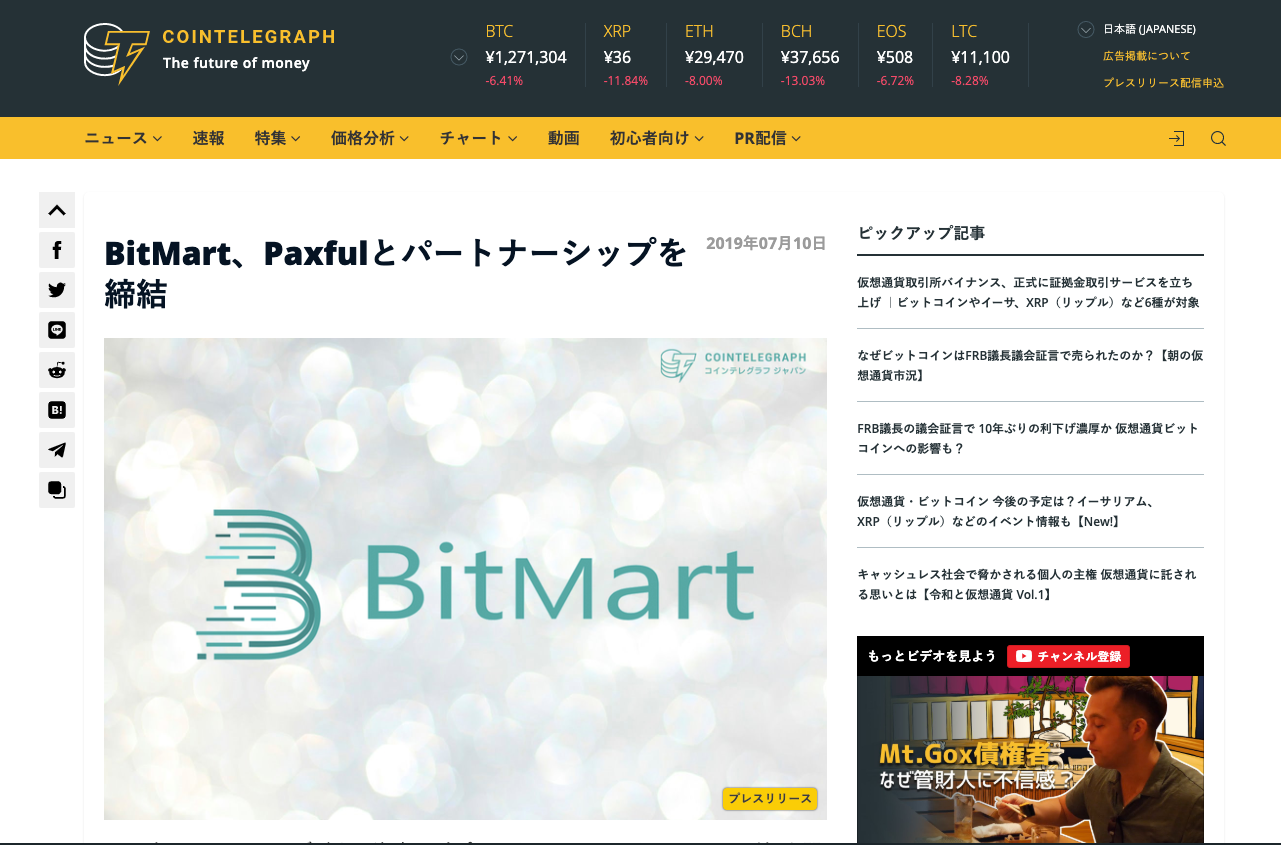1281x845 pixels.
Task: Open the login icon in nav bar
Action: pyautogui.click(x=1177, y=139)
